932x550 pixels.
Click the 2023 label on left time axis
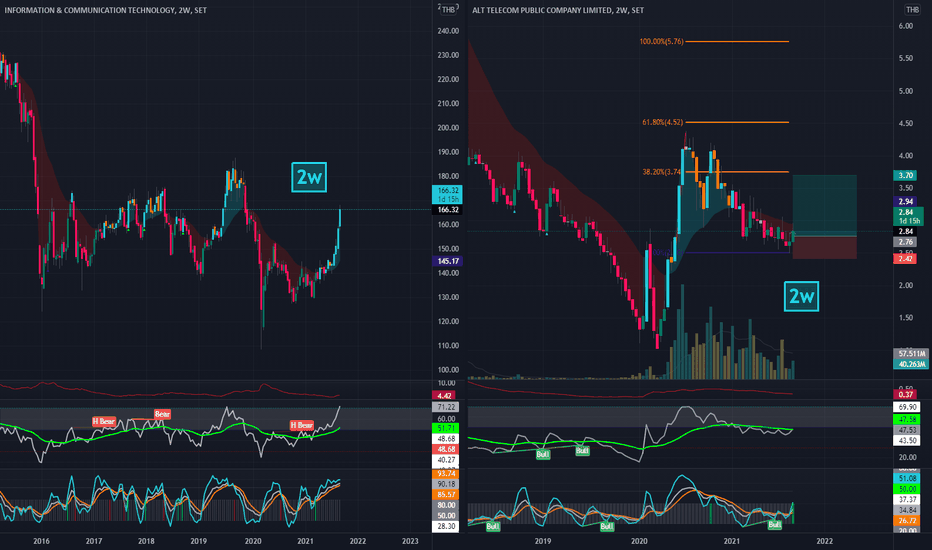(x=410, y=541)
